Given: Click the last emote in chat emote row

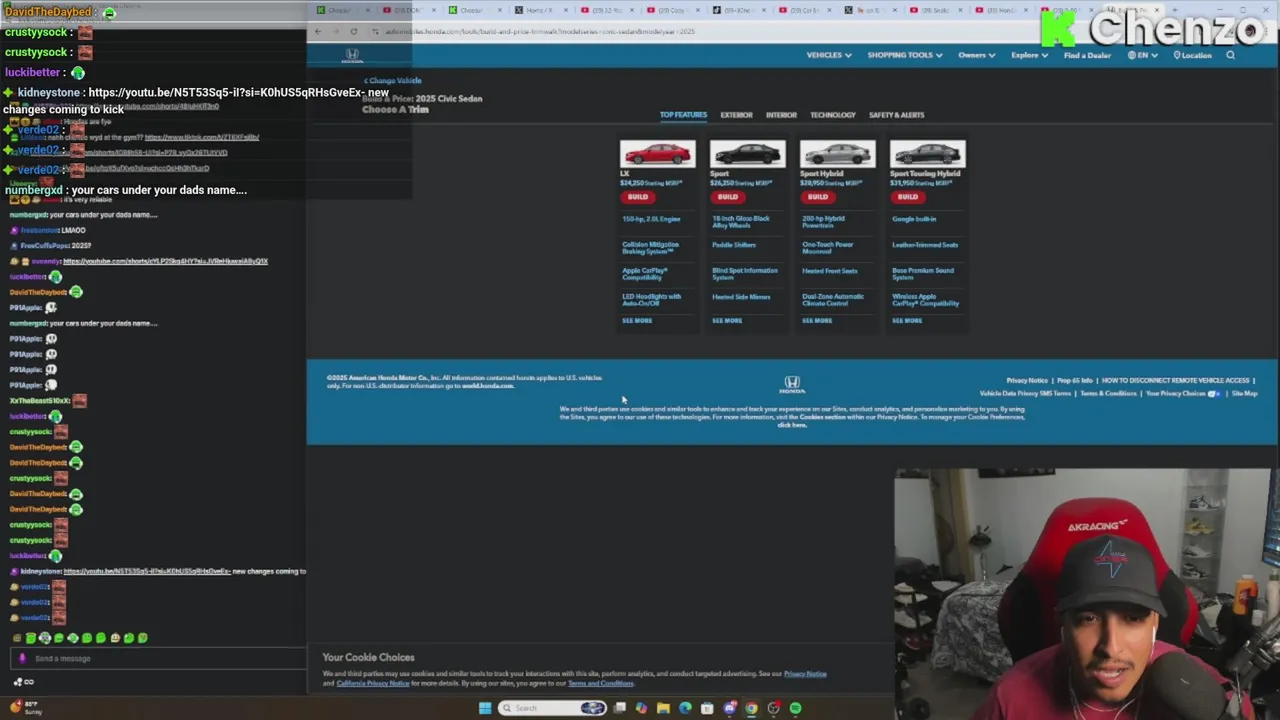Looking at the screenshot, I should coord(142,638).
